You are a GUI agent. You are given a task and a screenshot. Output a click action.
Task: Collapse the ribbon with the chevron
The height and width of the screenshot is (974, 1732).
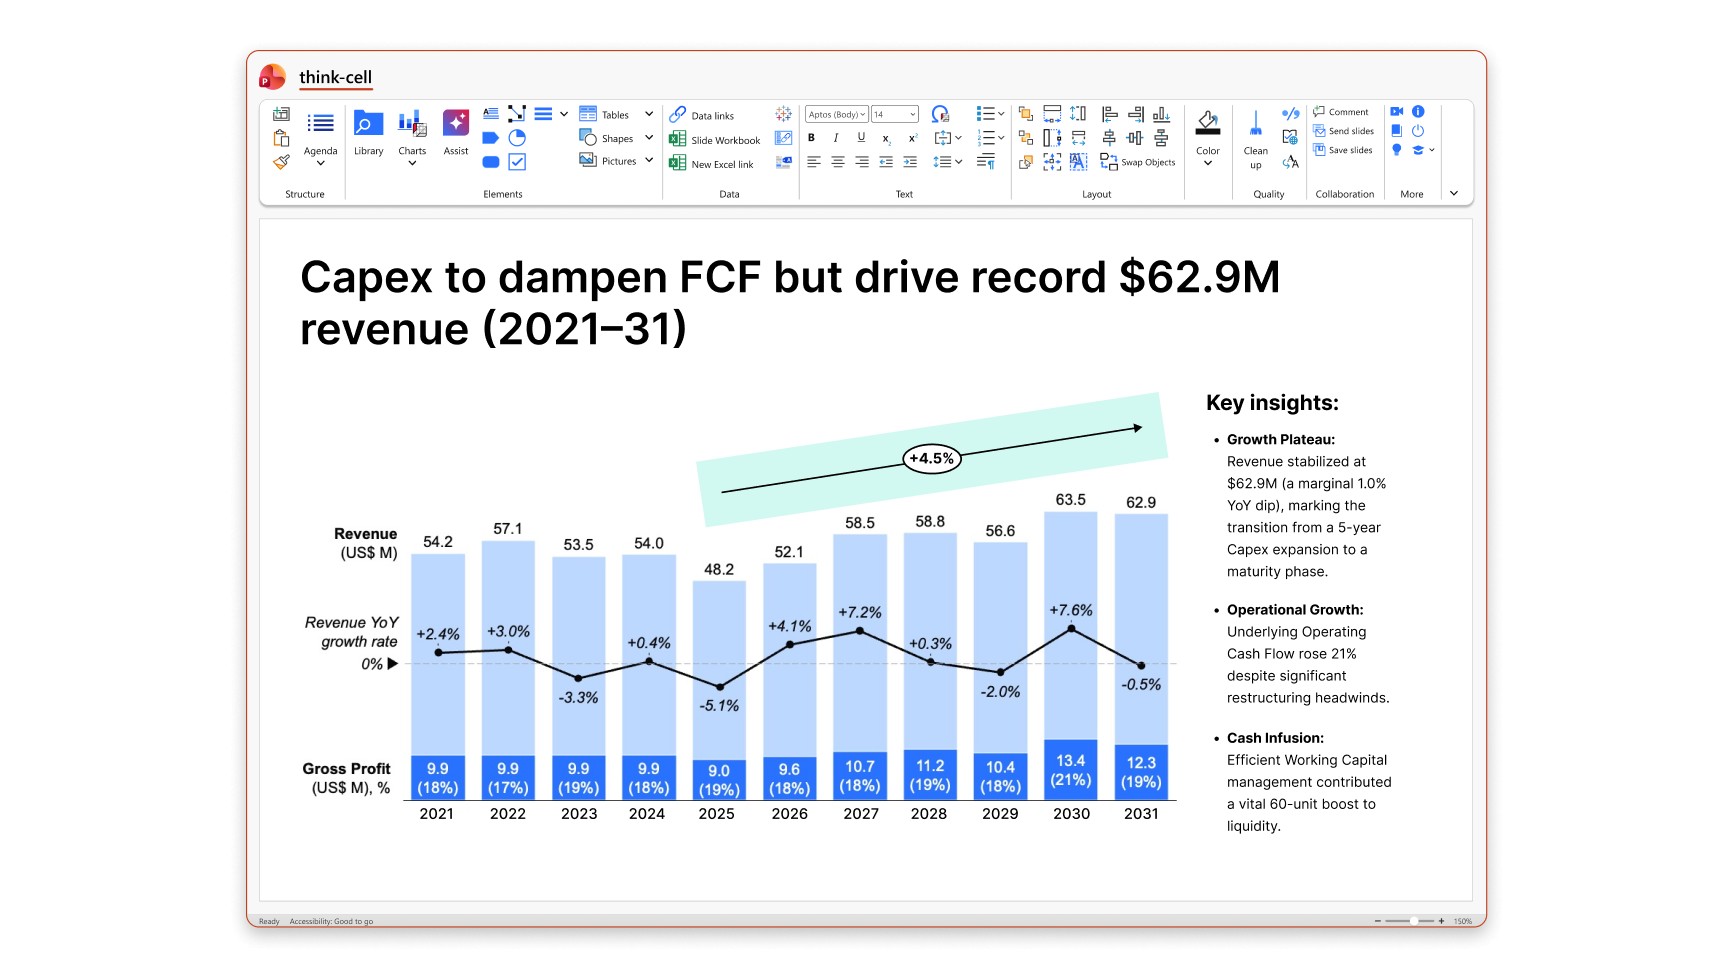[1454, 193]
